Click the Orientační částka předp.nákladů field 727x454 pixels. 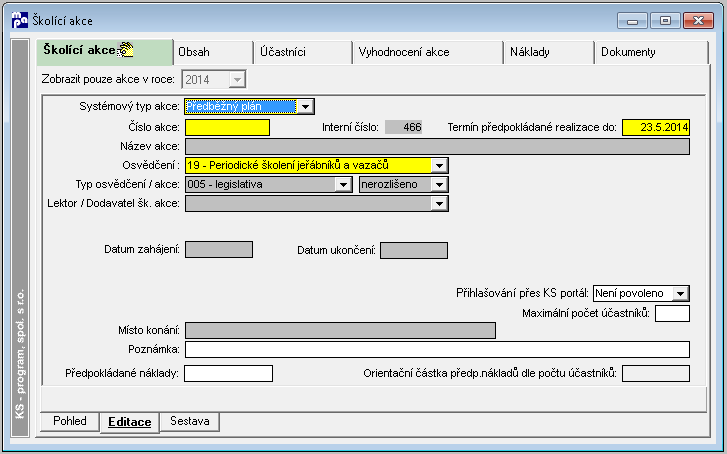point(656,373)
